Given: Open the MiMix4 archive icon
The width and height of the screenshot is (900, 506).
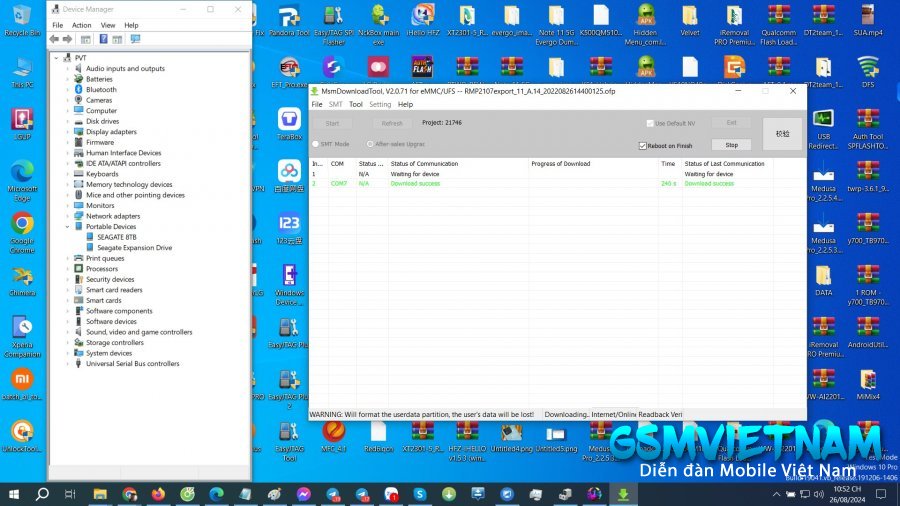Looking at the screenshot, I should click(868, 384).
